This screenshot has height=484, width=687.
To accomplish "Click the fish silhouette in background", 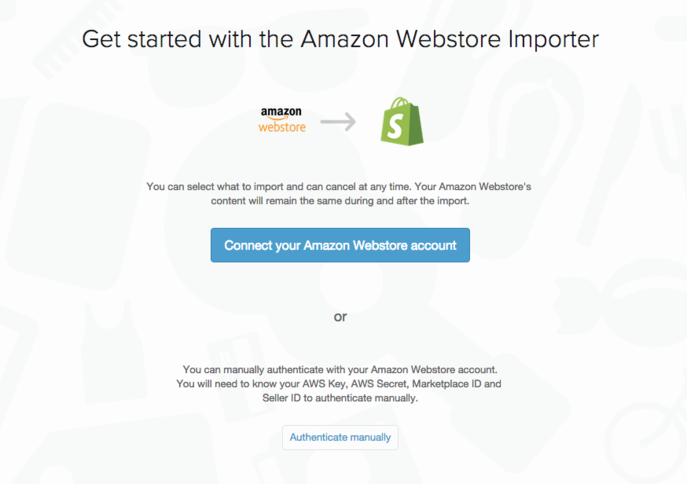I will (622, 302).
